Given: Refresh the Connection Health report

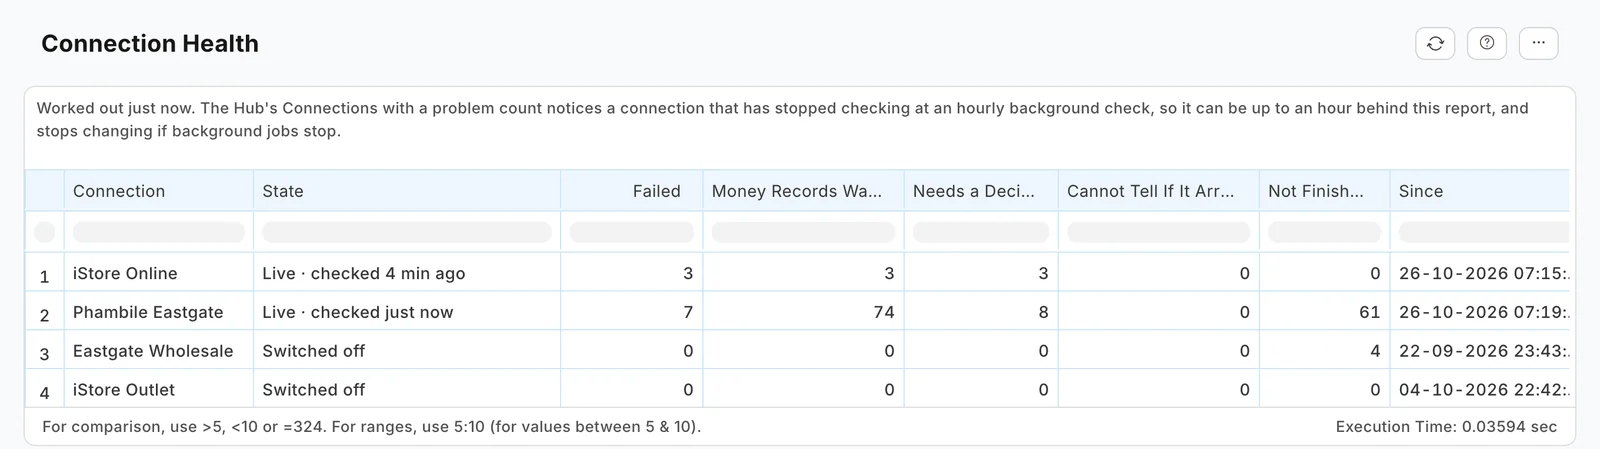Looking at the screenshot, I should pyautogui.click(x=1435, y=43).
